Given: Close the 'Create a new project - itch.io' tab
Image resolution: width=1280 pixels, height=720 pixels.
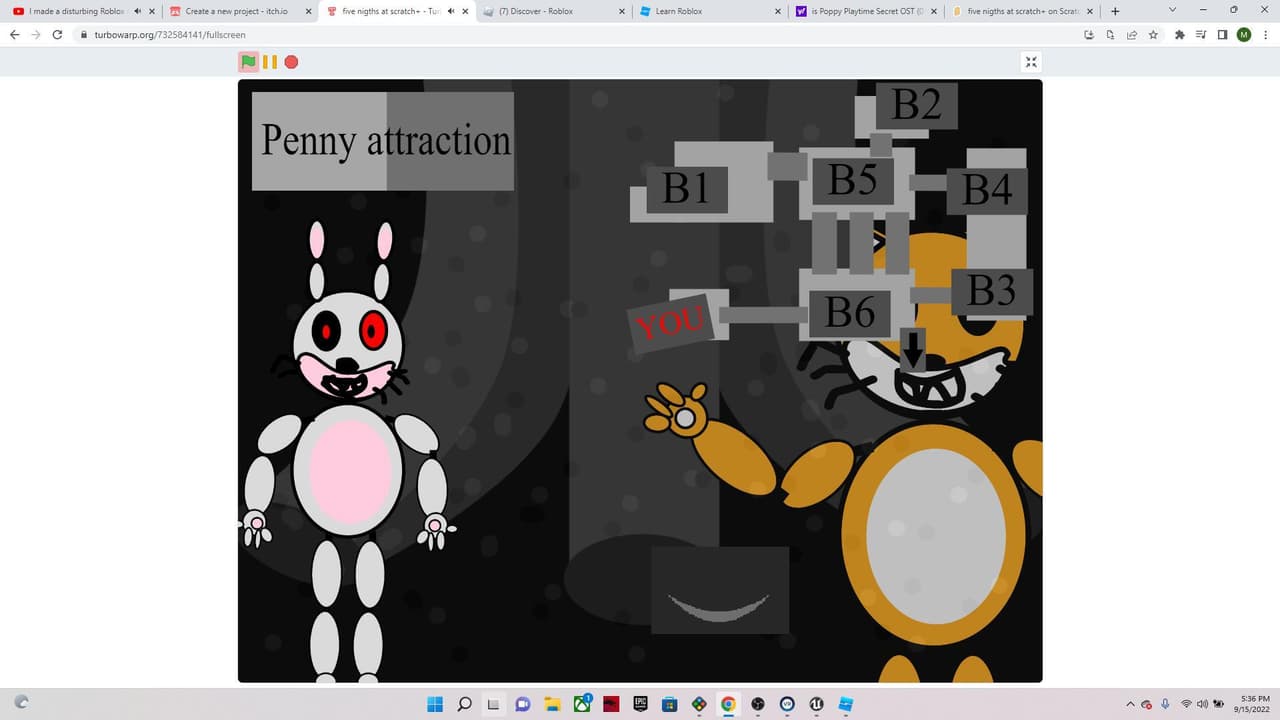Looking at the screenshot, I should pyautogui.click(x=308, y=11).
